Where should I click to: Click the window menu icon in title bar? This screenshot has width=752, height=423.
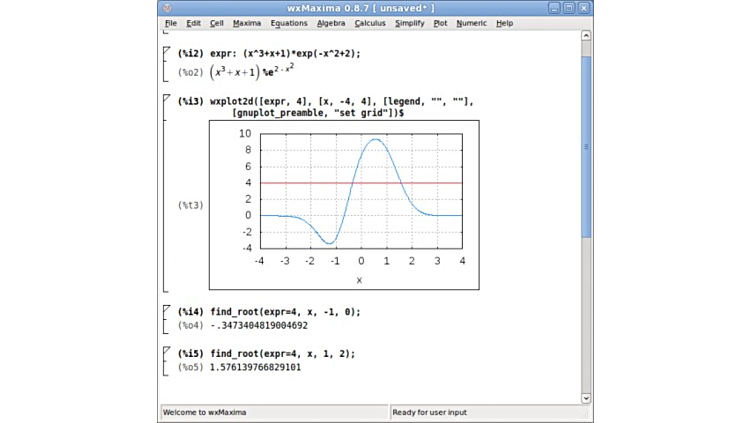[x=166, y=7]
